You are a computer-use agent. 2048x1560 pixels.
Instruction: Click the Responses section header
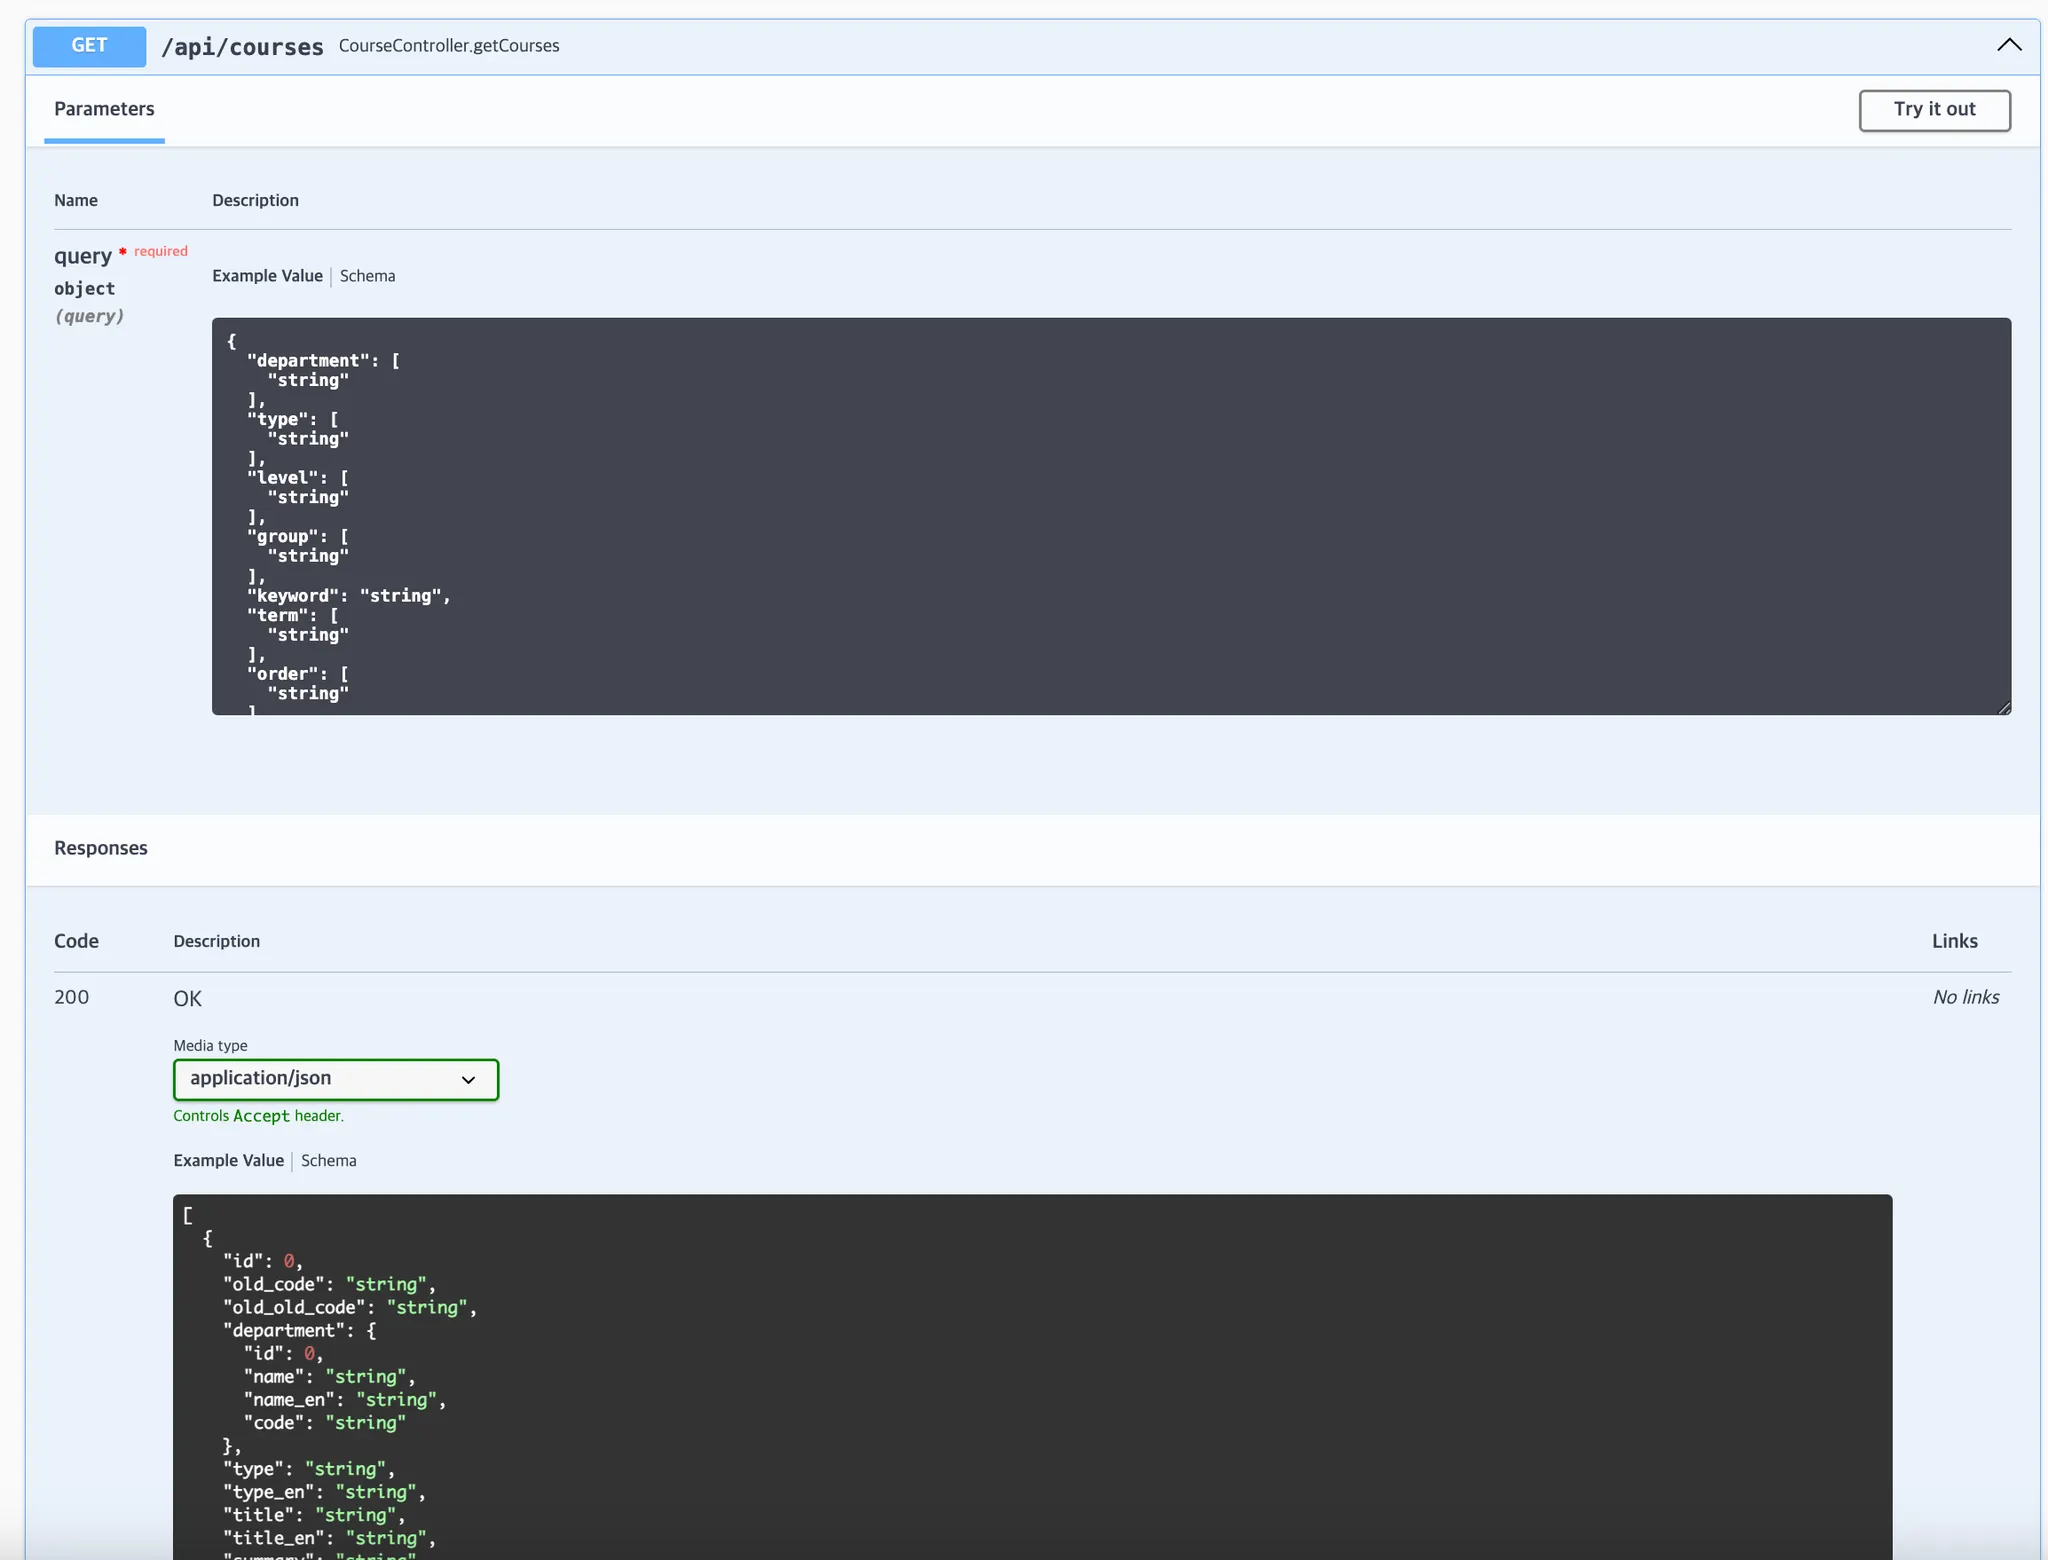click(101, 848)
